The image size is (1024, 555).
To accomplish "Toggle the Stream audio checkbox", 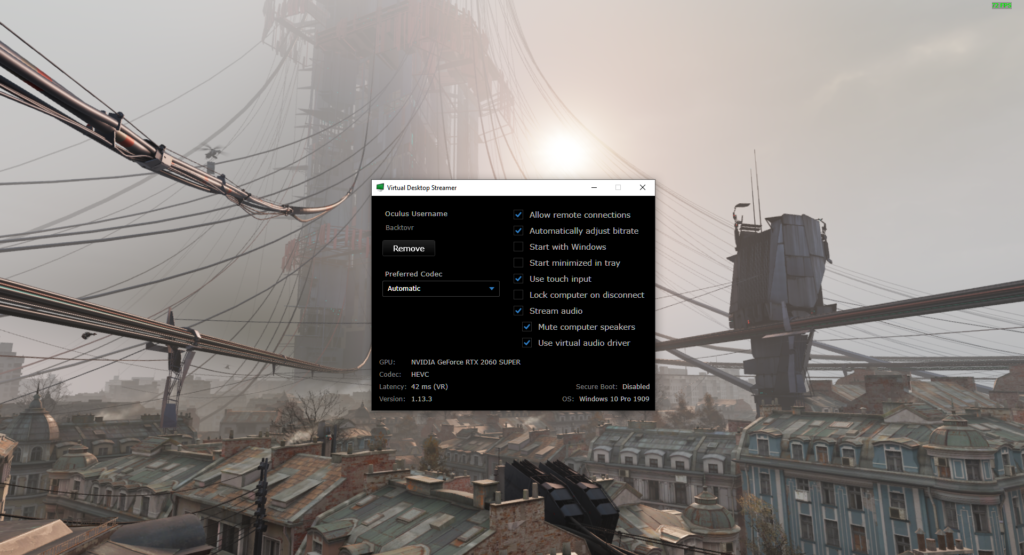I will (518, 311).
